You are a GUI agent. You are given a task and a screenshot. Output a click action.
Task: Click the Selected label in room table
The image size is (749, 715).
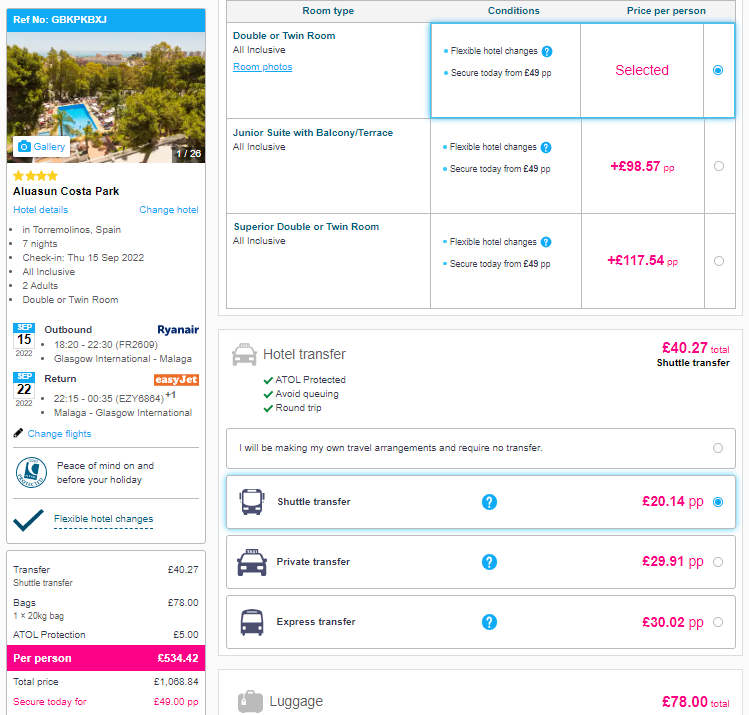pyautogui.click(x=642, y=70)
